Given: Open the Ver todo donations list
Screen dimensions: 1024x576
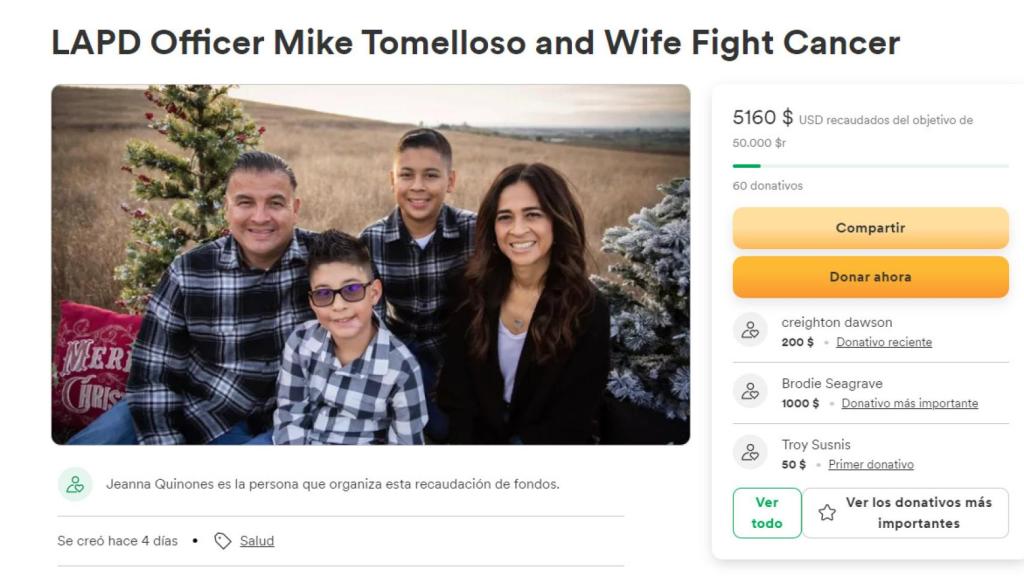Looking at the screenshot, I should pyautogui.click(x=767, y=513).
